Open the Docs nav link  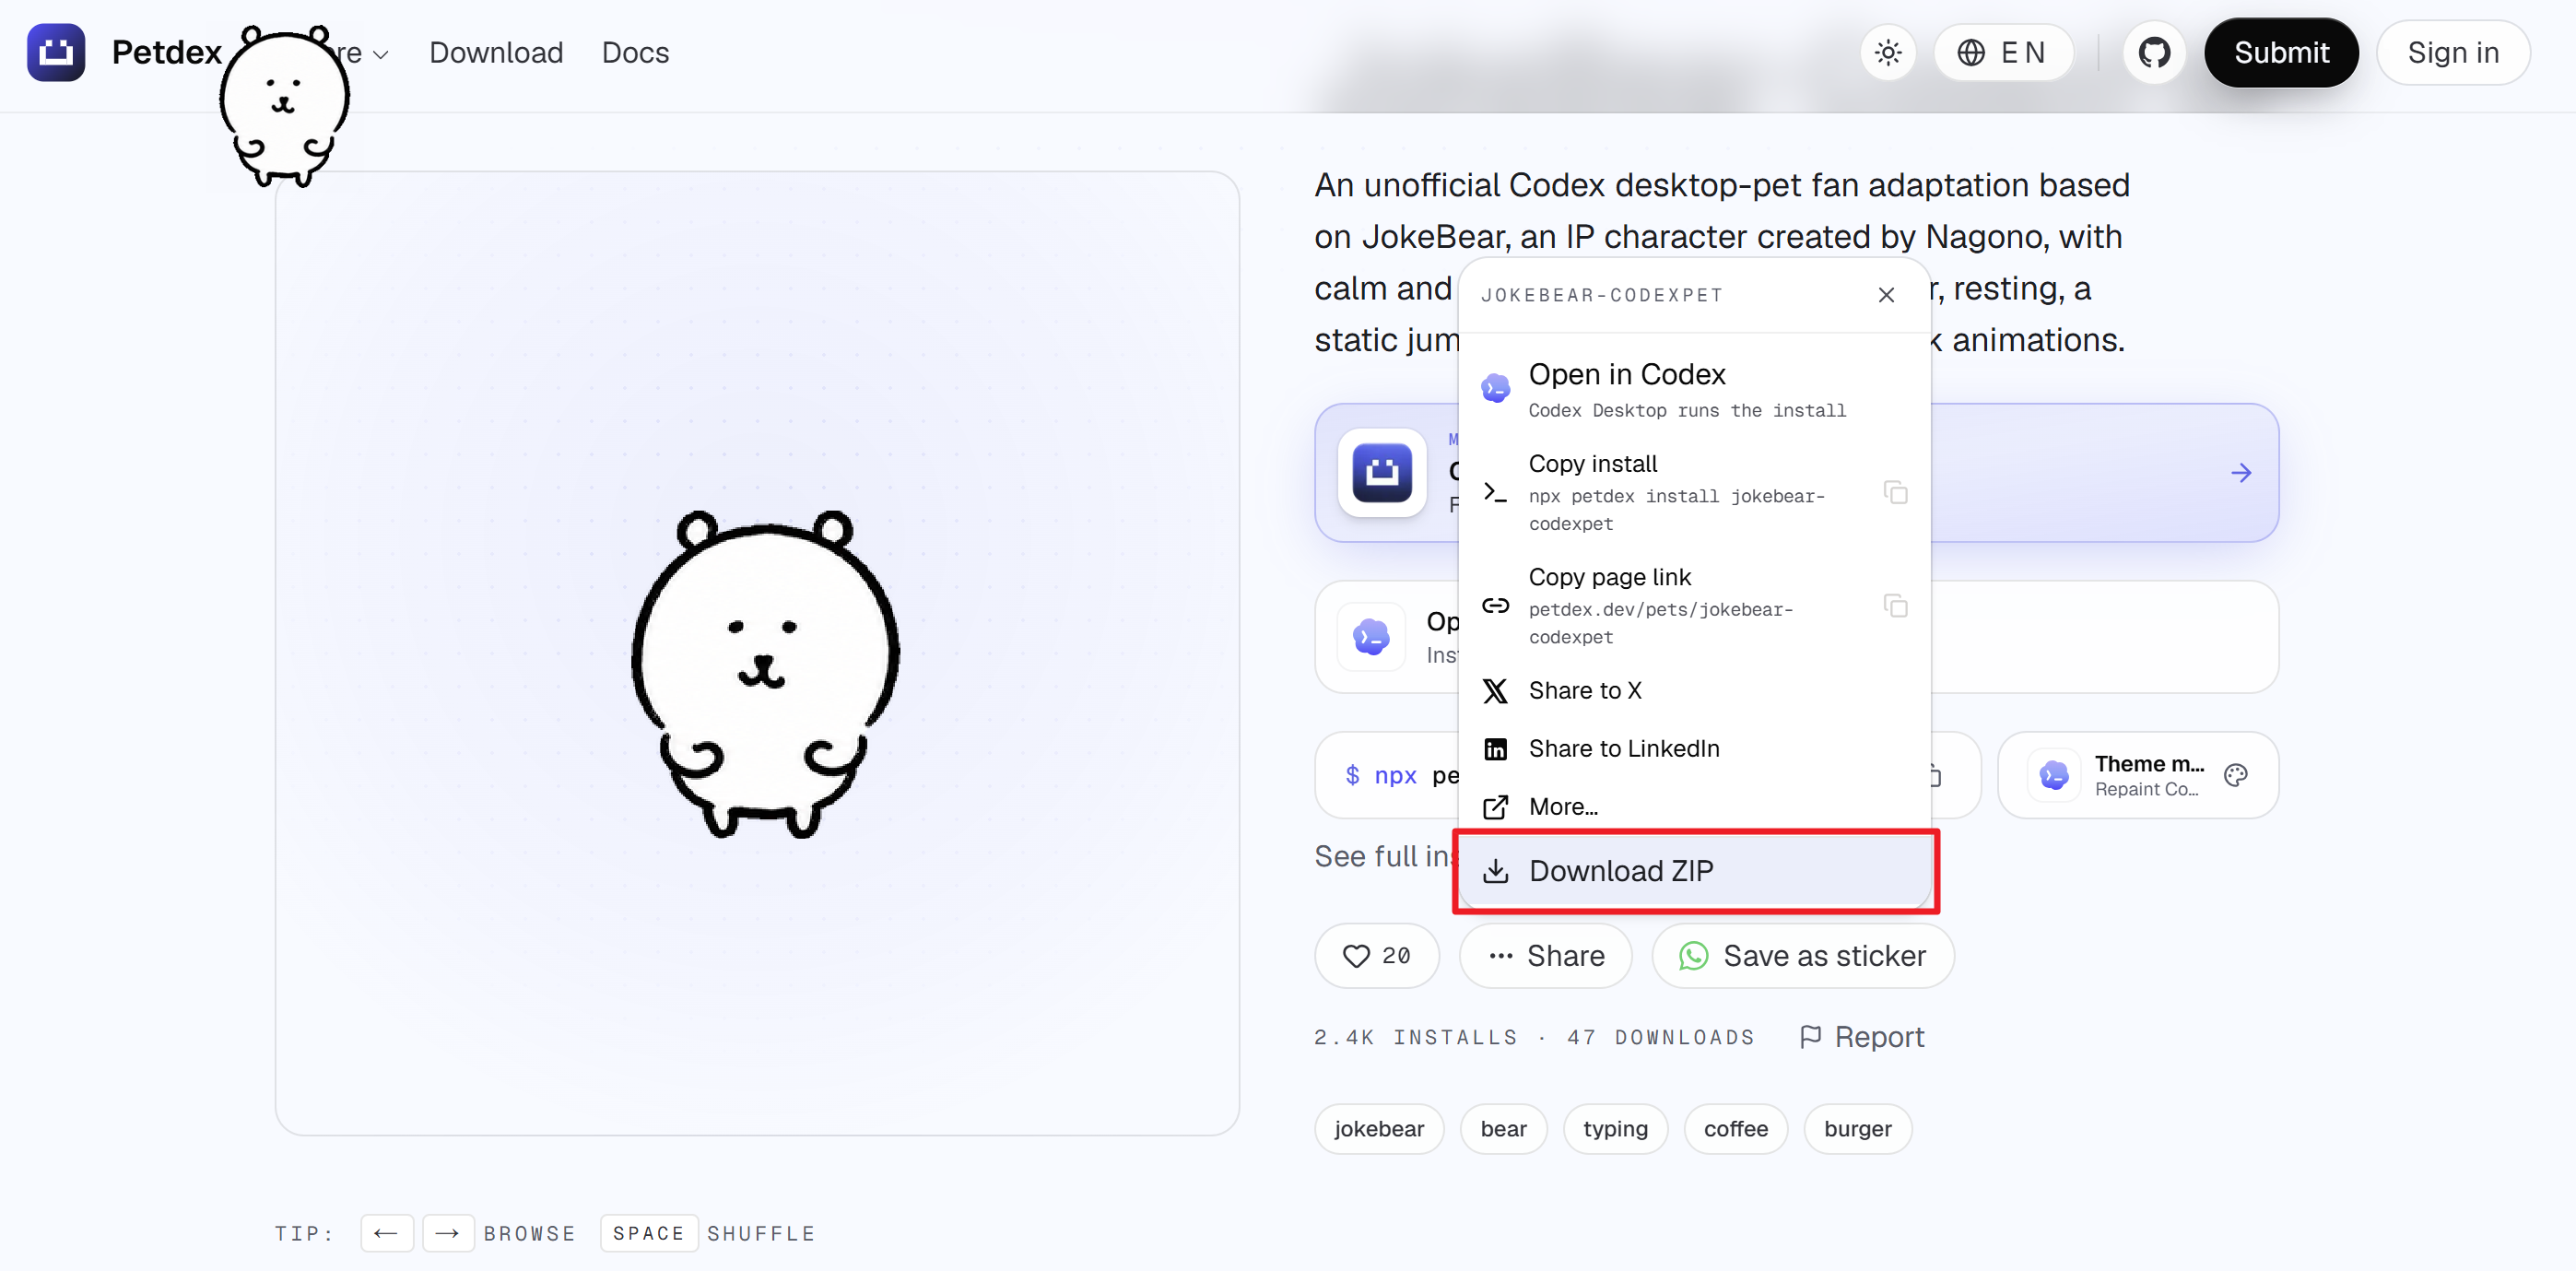point(635,52)
